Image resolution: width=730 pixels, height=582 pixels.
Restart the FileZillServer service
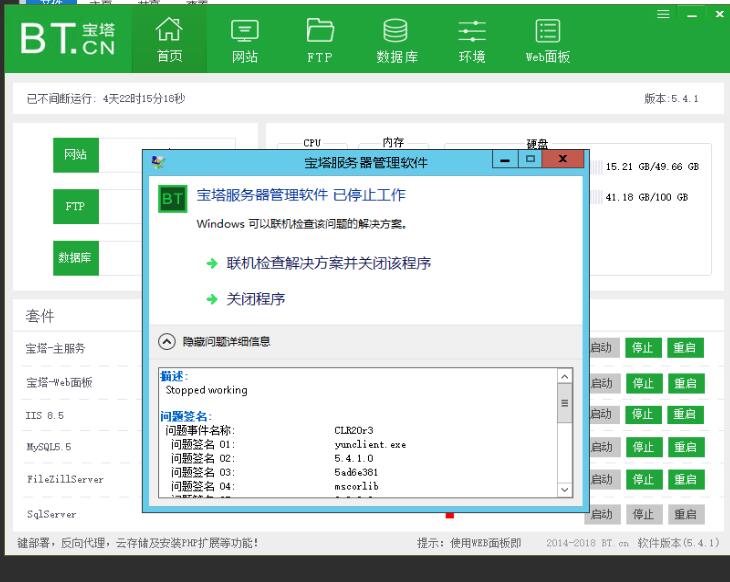(x=686, y=480)
